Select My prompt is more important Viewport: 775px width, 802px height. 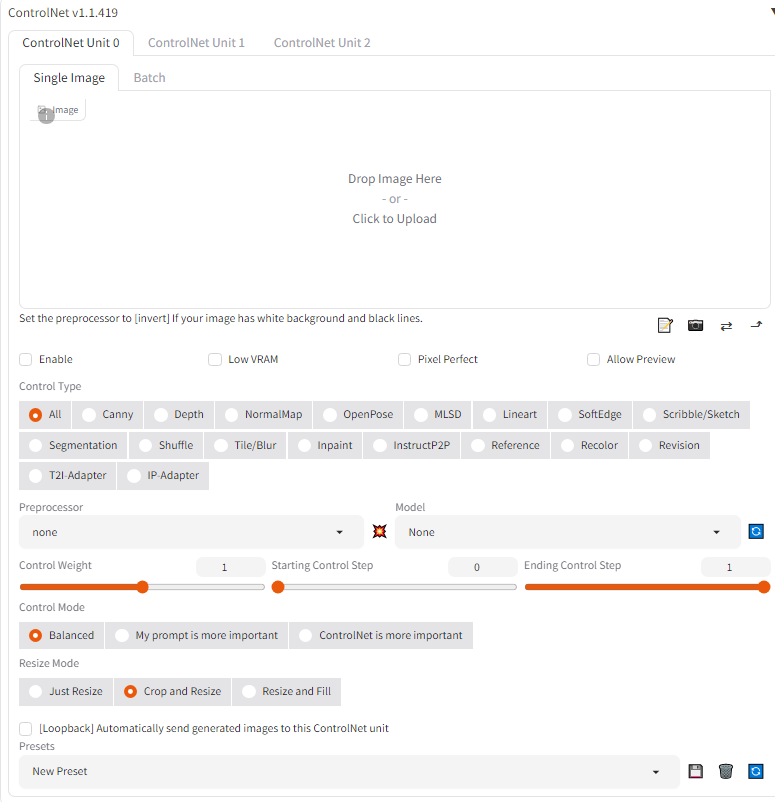[196, 636]
